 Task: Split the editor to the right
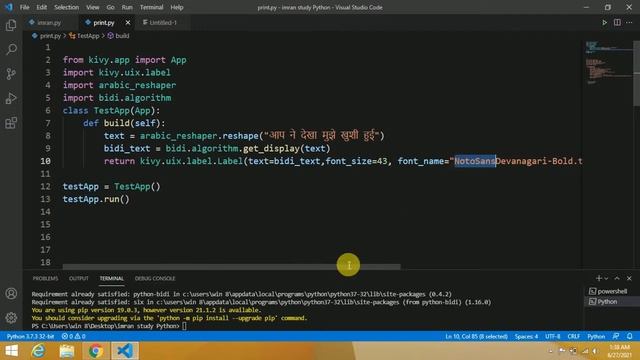tap(617, 22)
